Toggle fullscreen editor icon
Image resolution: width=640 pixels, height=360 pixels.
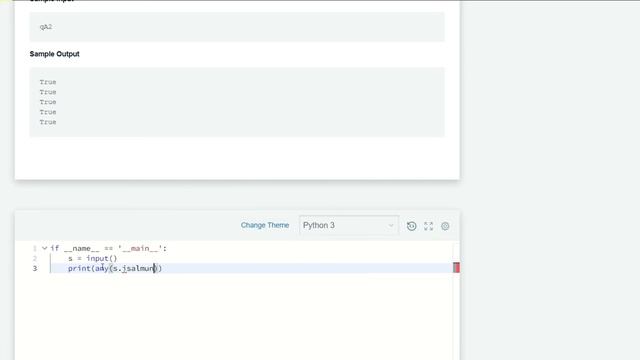(x=428, y=226)
